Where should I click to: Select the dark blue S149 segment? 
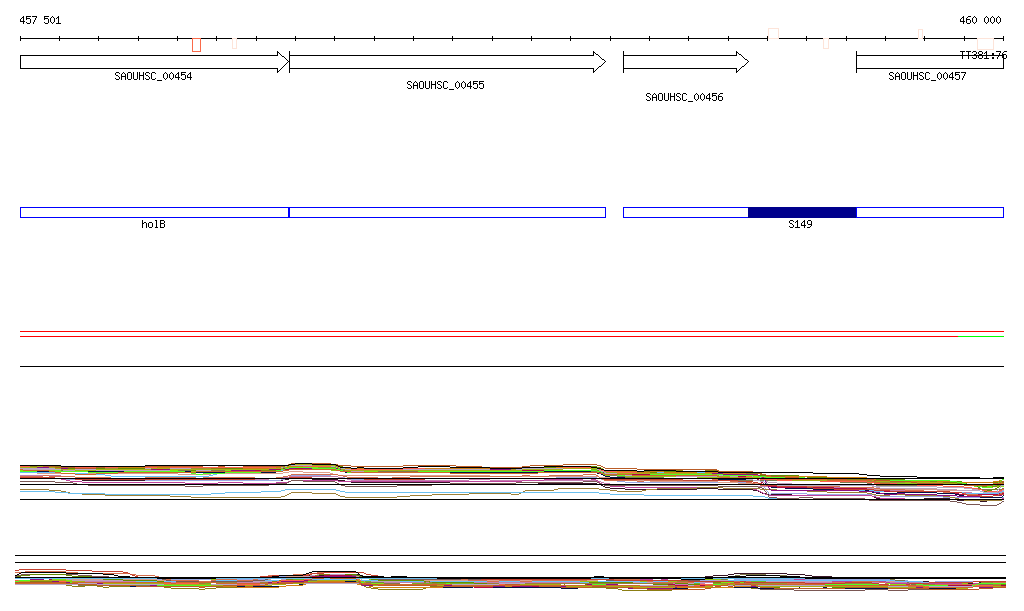click(x=802, y=212)
